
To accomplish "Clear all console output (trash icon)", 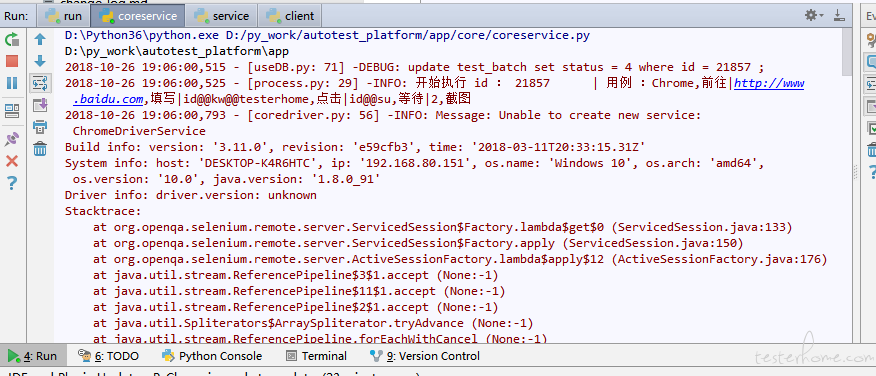I will [40, 149].
